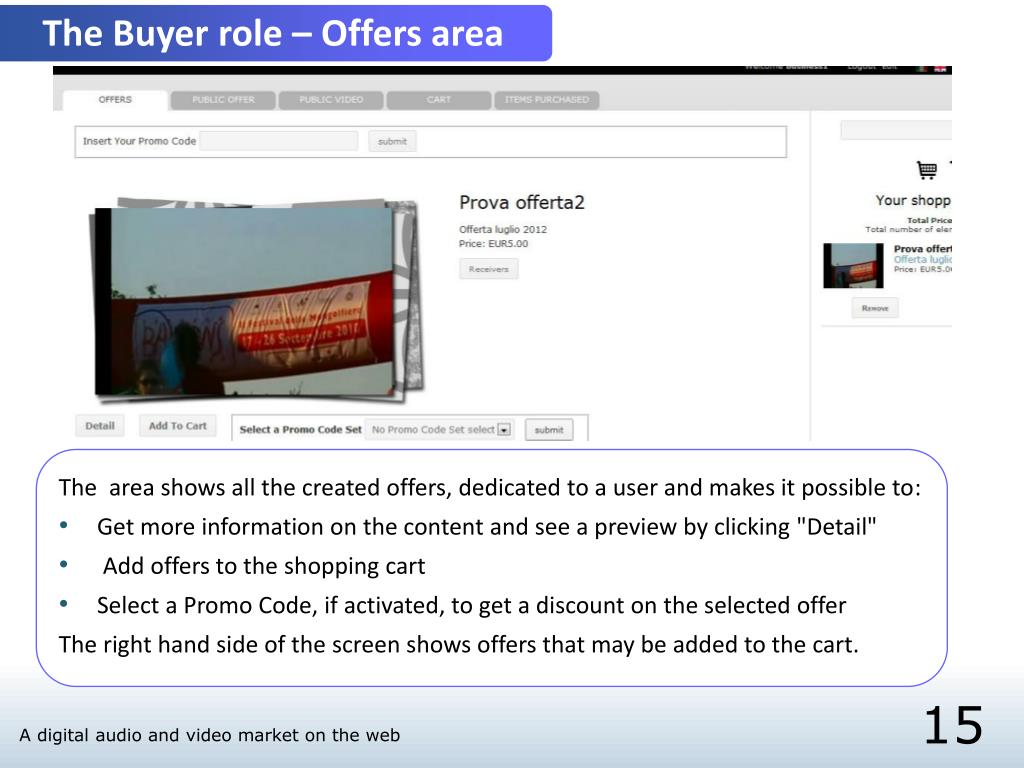Click the 'Select a Promo Code Set' label

pyautogui.click(x=300, y=430)
